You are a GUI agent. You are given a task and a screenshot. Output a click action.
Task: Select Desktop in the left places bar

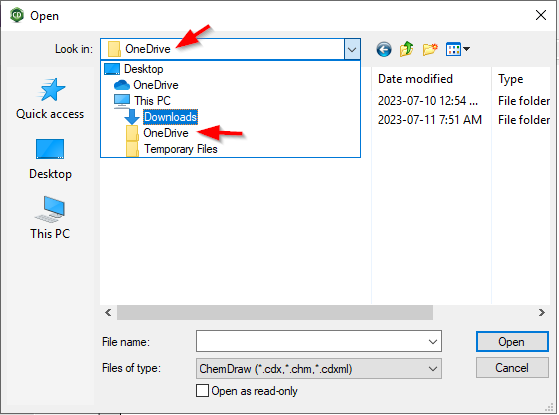coord(50,159)
